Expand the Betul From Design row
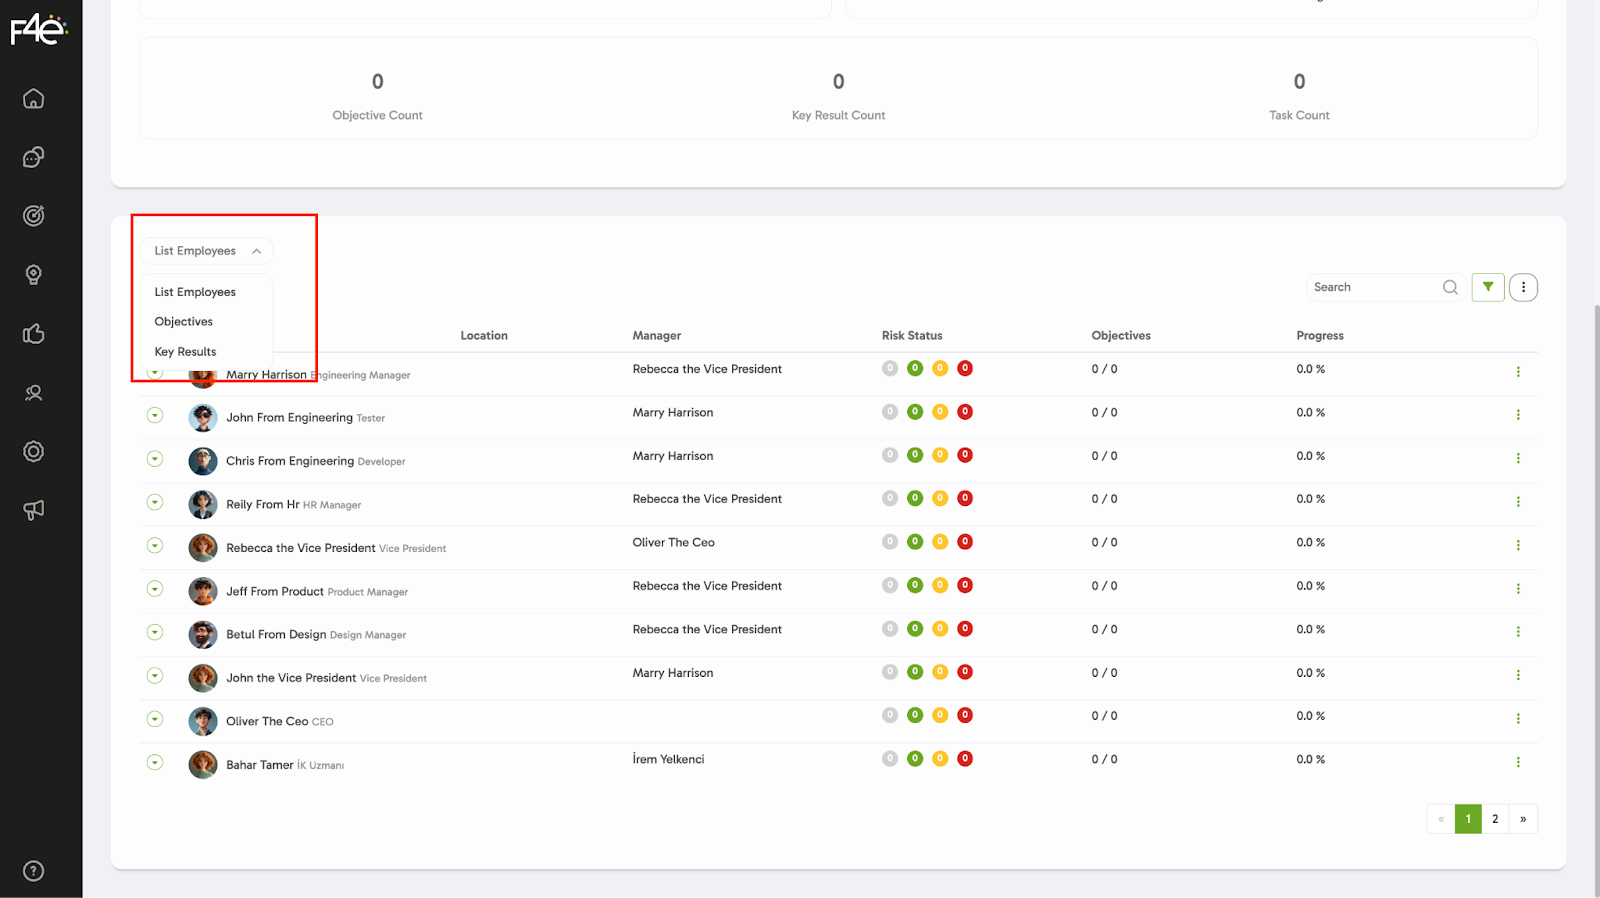The image size is (1600, 898). (x=155, y=632)
